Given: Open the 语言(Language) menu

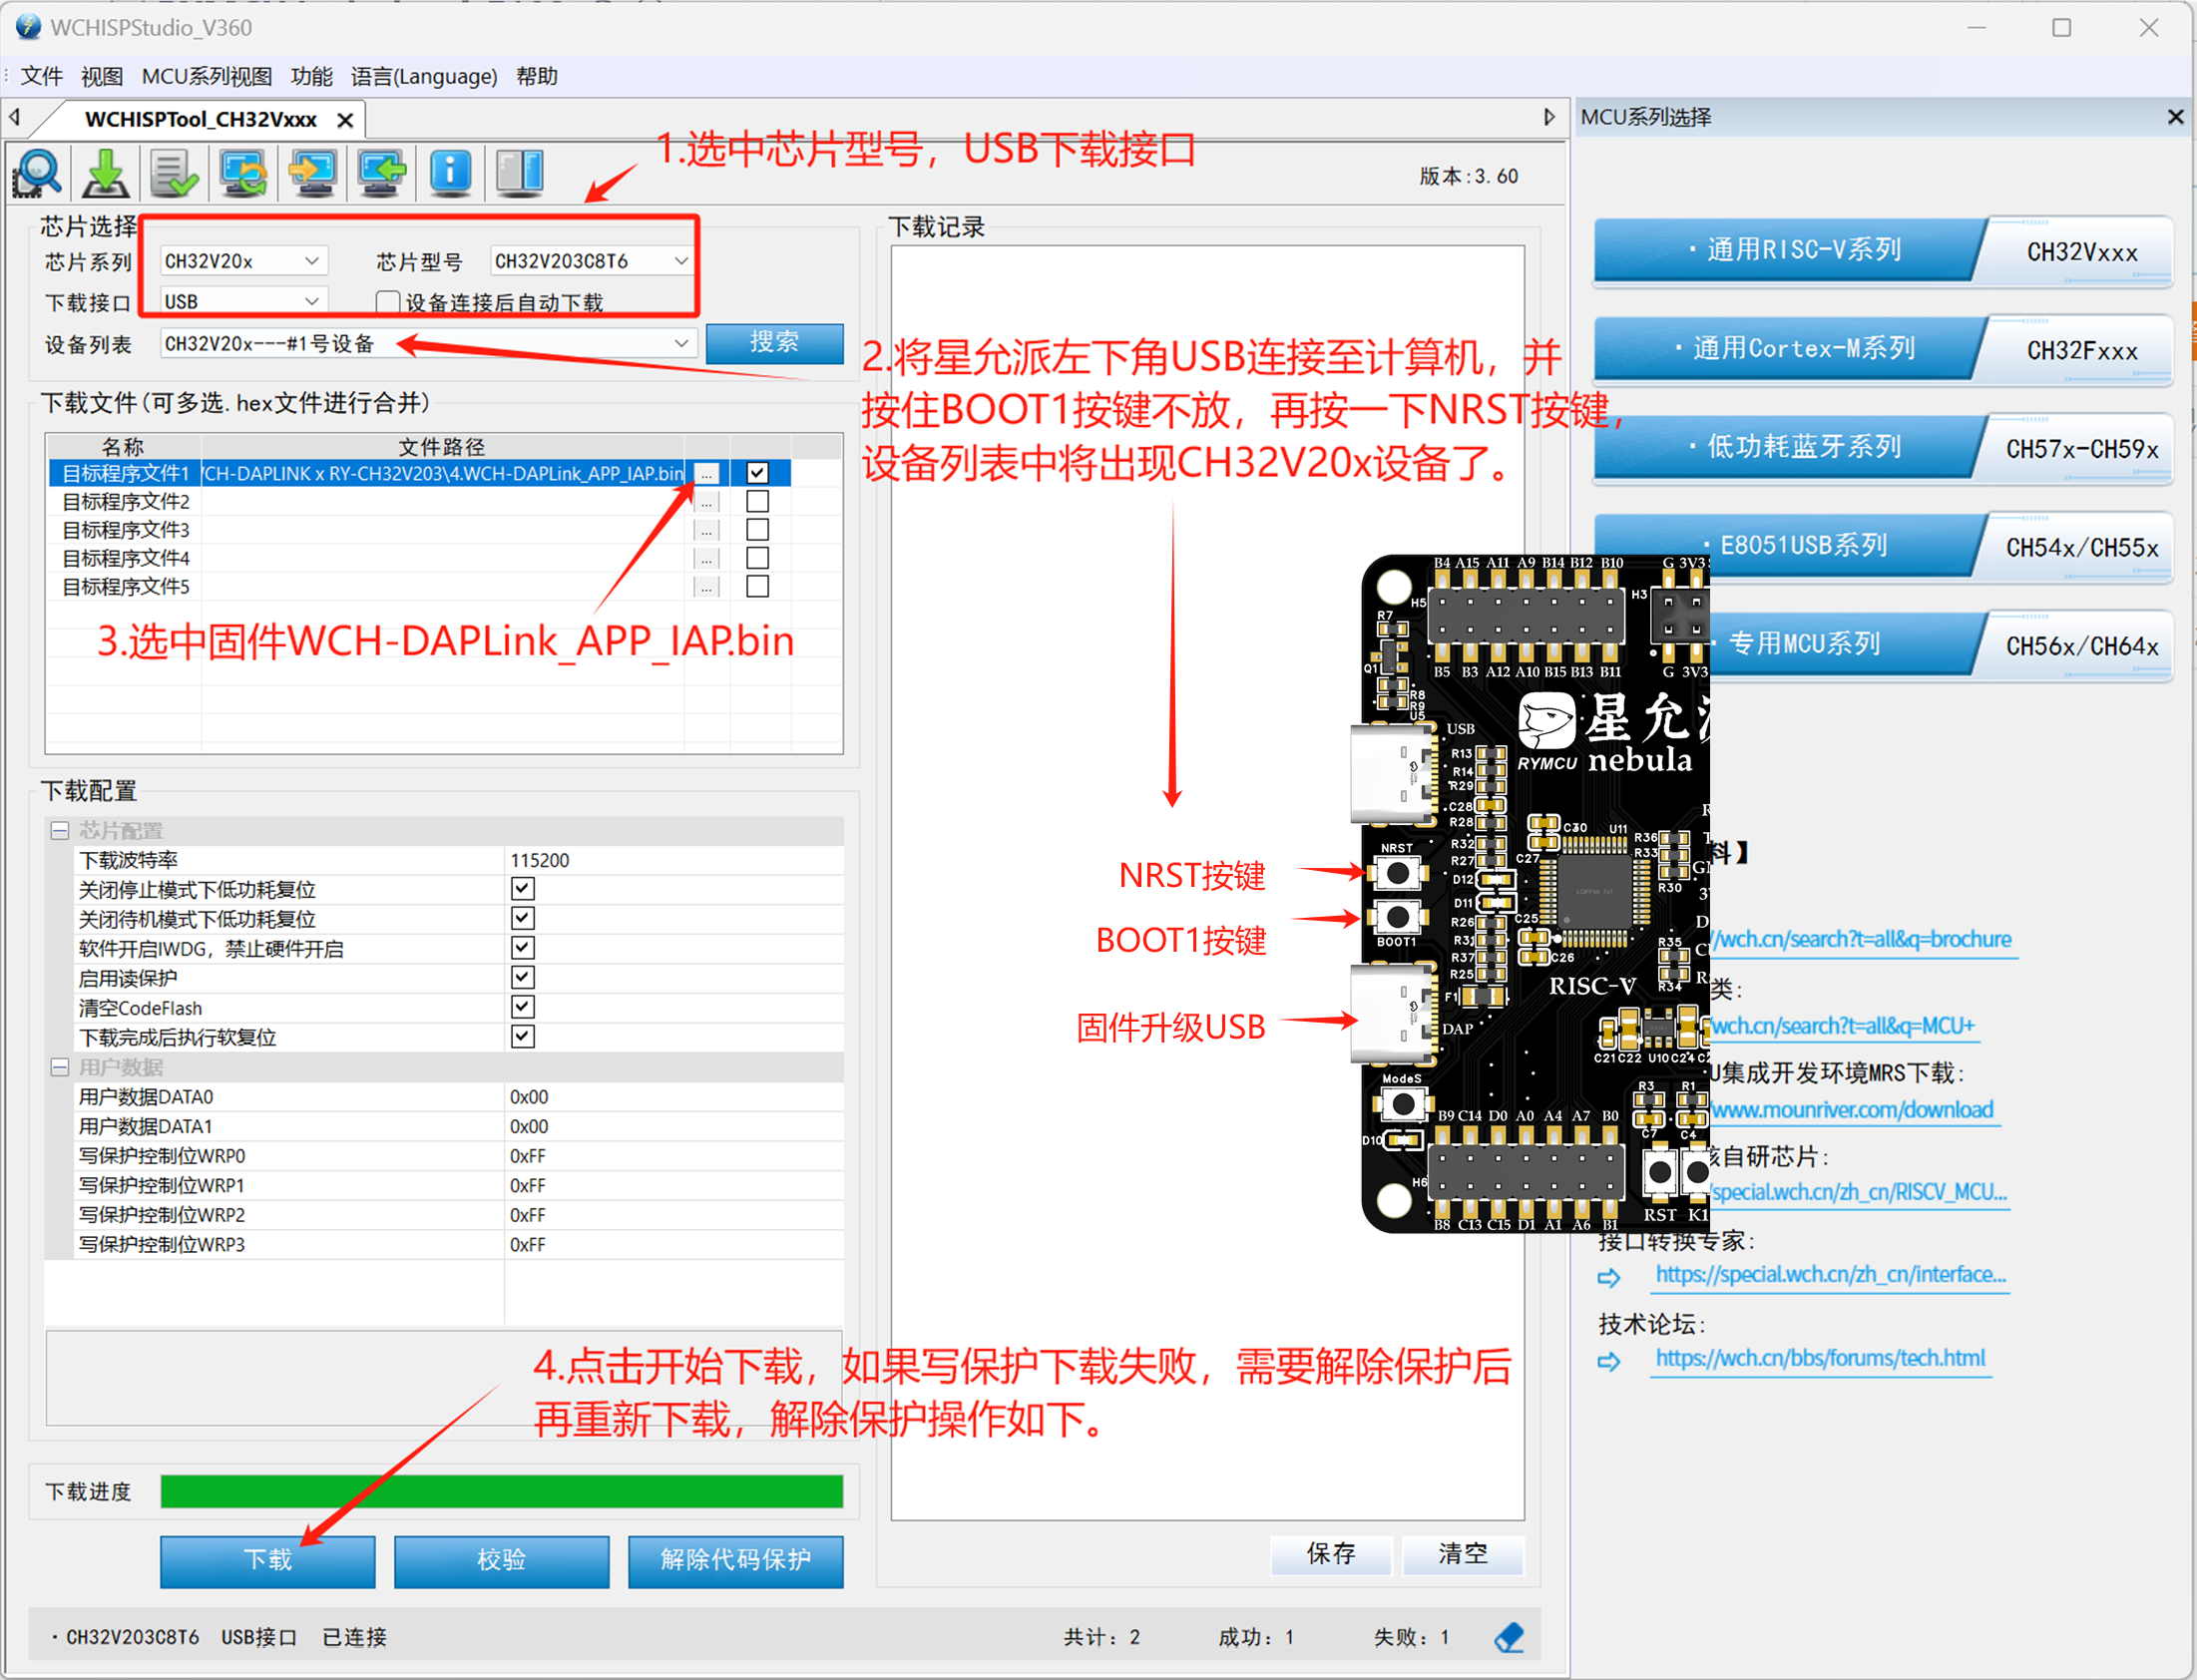Looking at the screenshot, I should point(424,75).
